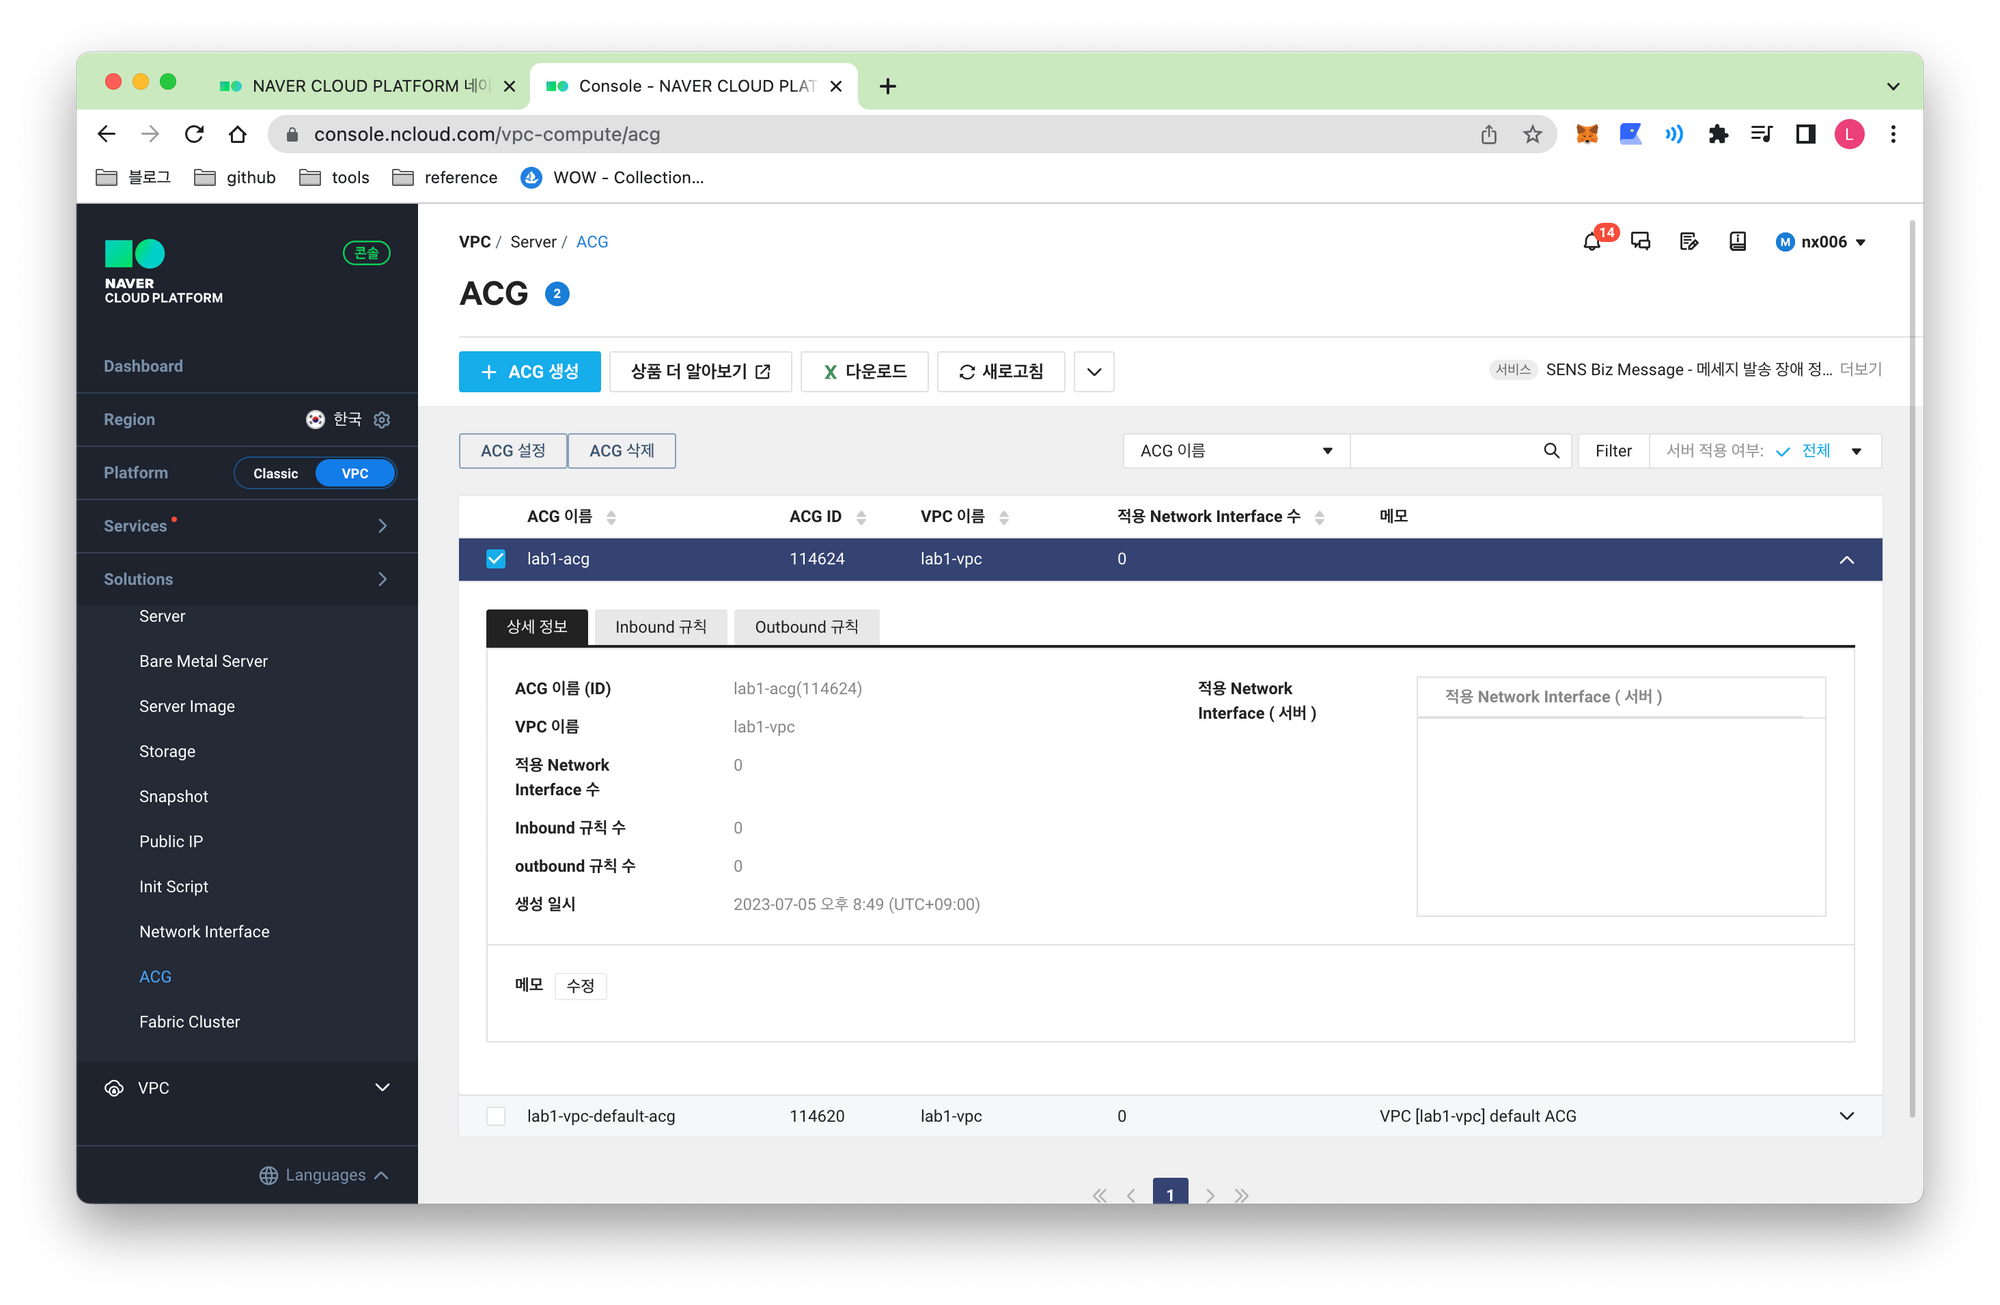The height and width of the screenshot is (1305, 2000).
Task: Switch to the Outbound 규칙 tab
Action: tap(806, 627)
